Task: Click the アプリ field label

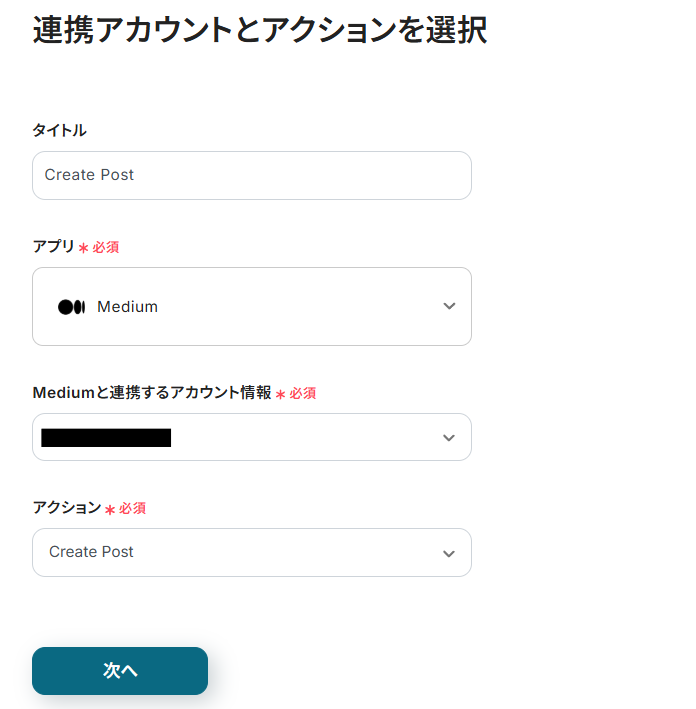Action: [x=53, y=246]
